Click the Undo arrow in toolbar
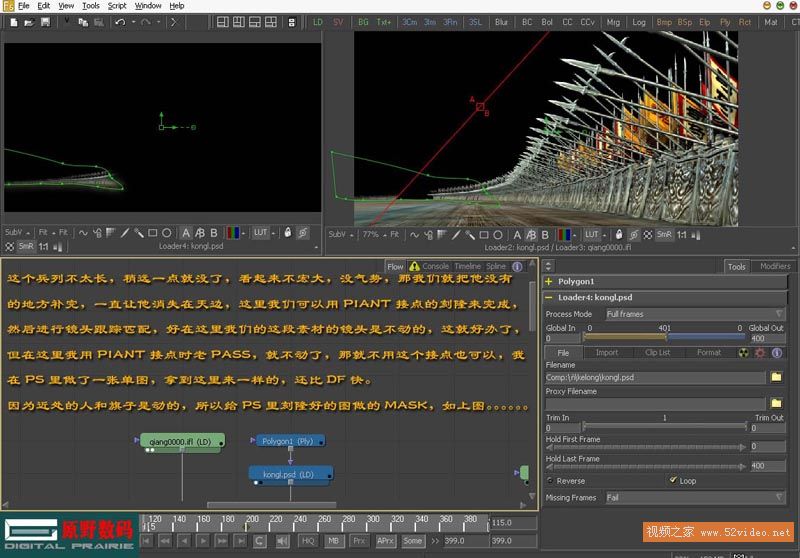The image size is (800, 558). 120,22
